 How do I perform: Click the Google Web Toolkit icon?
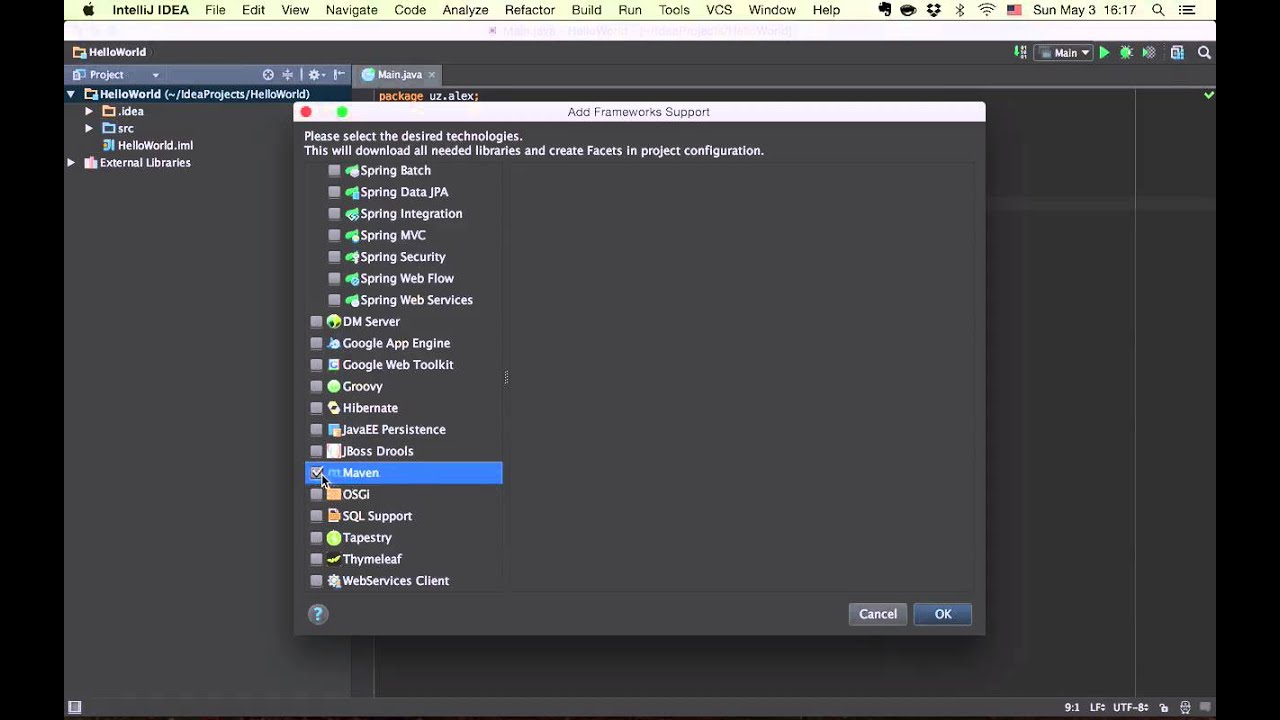(x=334, y=365)
